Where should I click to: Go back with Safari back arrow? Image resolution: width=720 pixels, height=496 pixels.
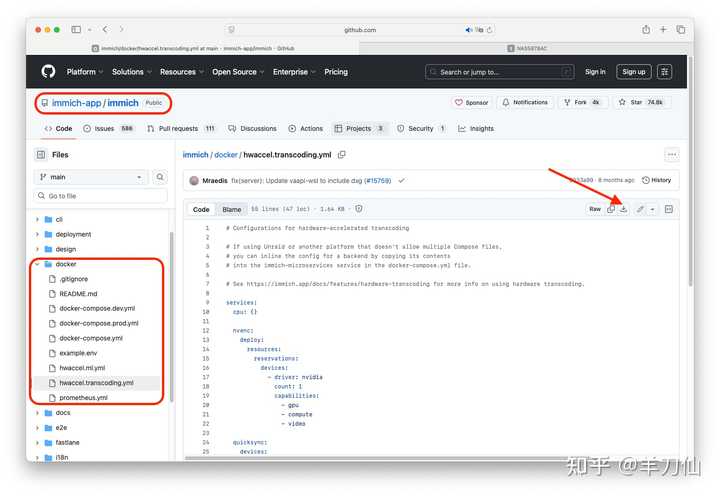point(105,29)
